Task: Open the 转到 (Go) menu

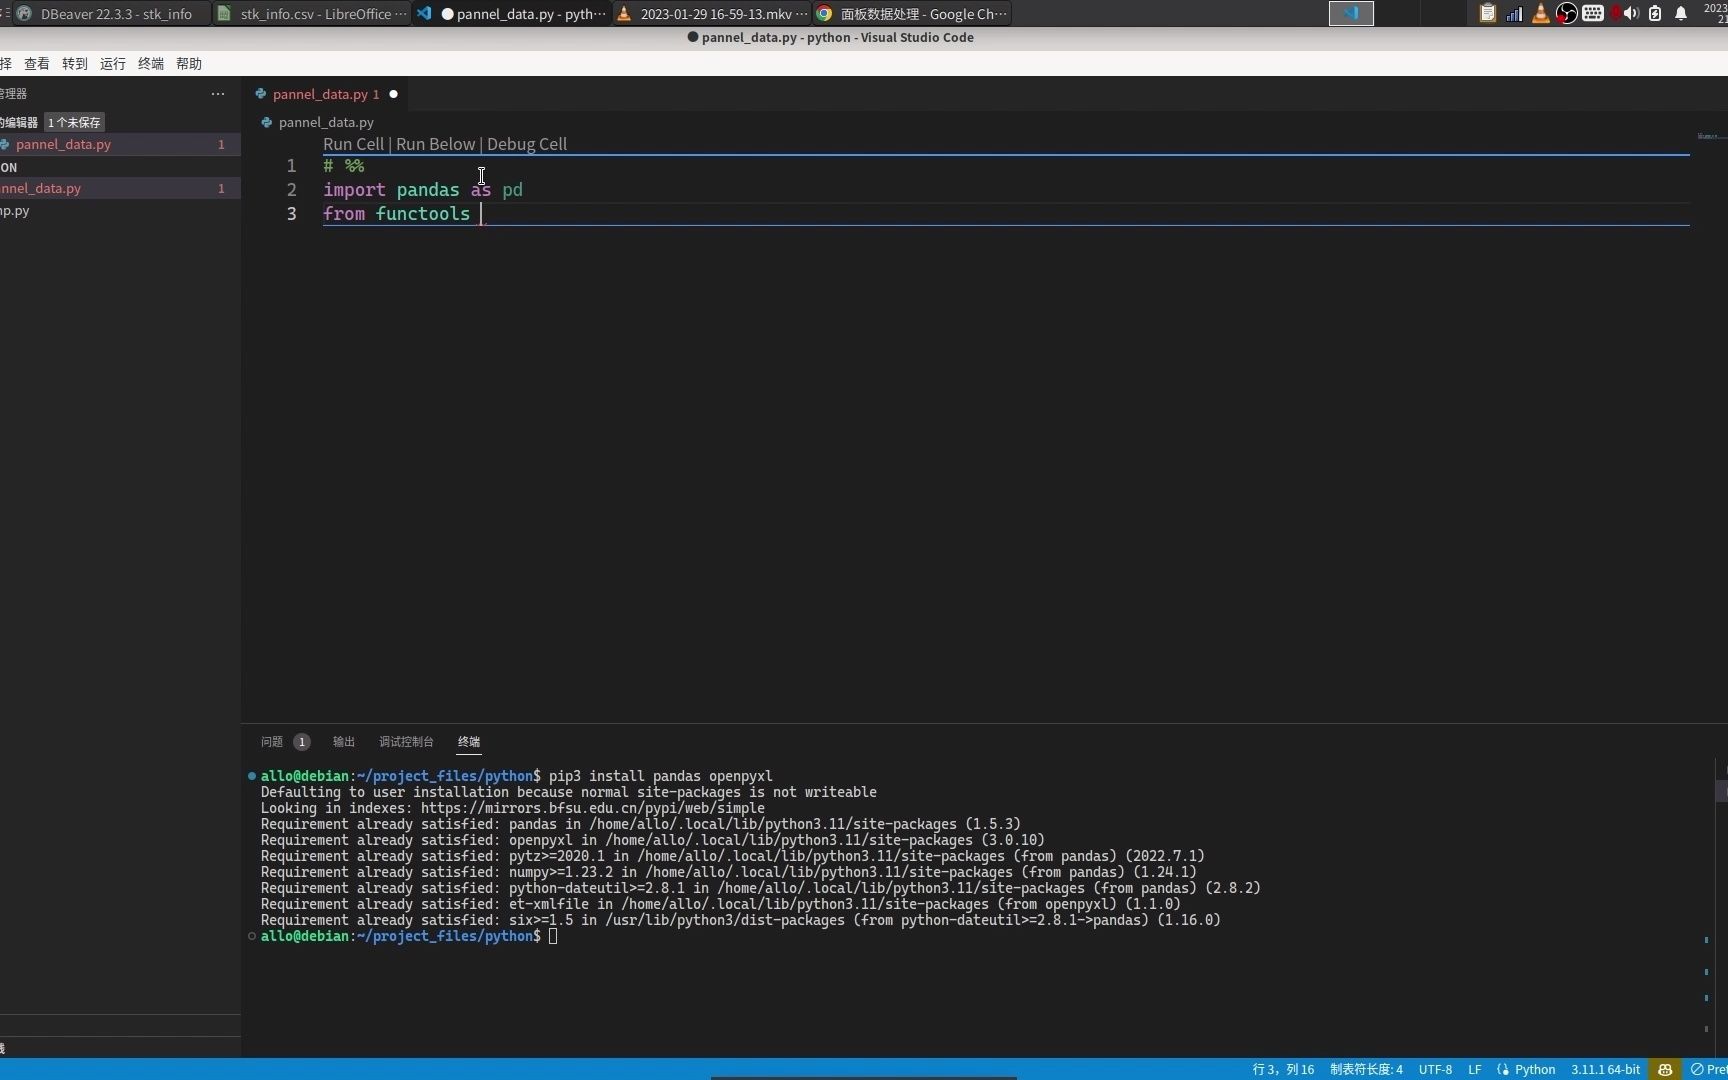Action: pos(75,63)
